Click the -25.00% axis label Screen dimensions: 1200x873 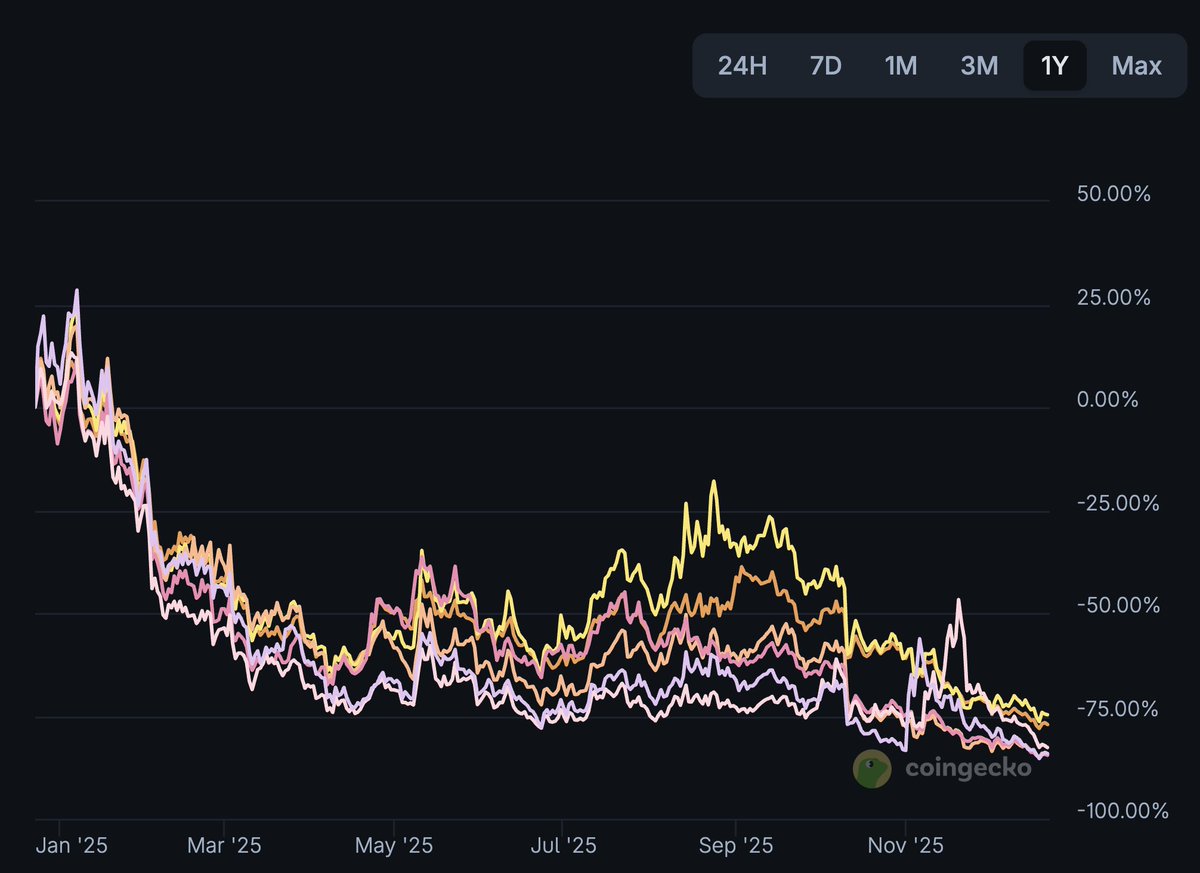pos(1116,502)
